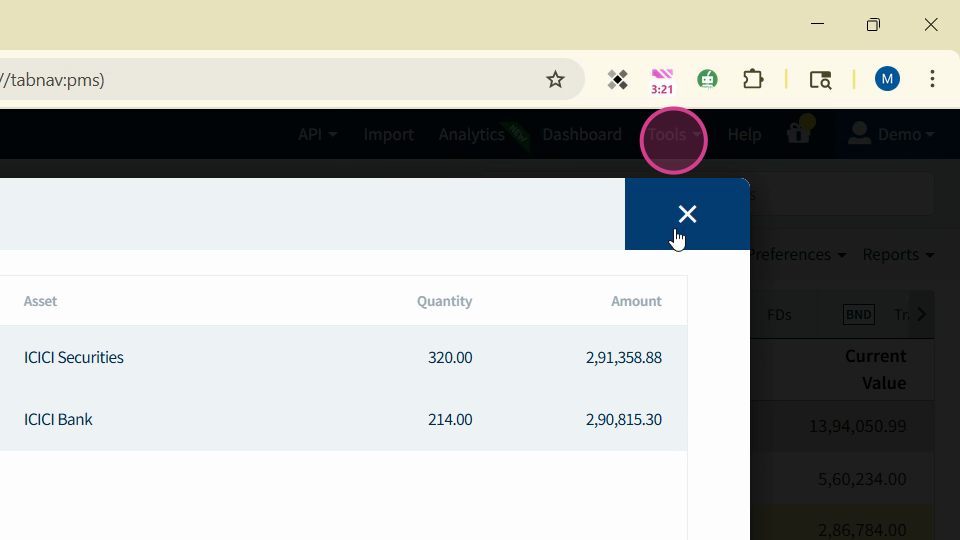Bookmark this page with the star icon

click(x=555, y=80)
